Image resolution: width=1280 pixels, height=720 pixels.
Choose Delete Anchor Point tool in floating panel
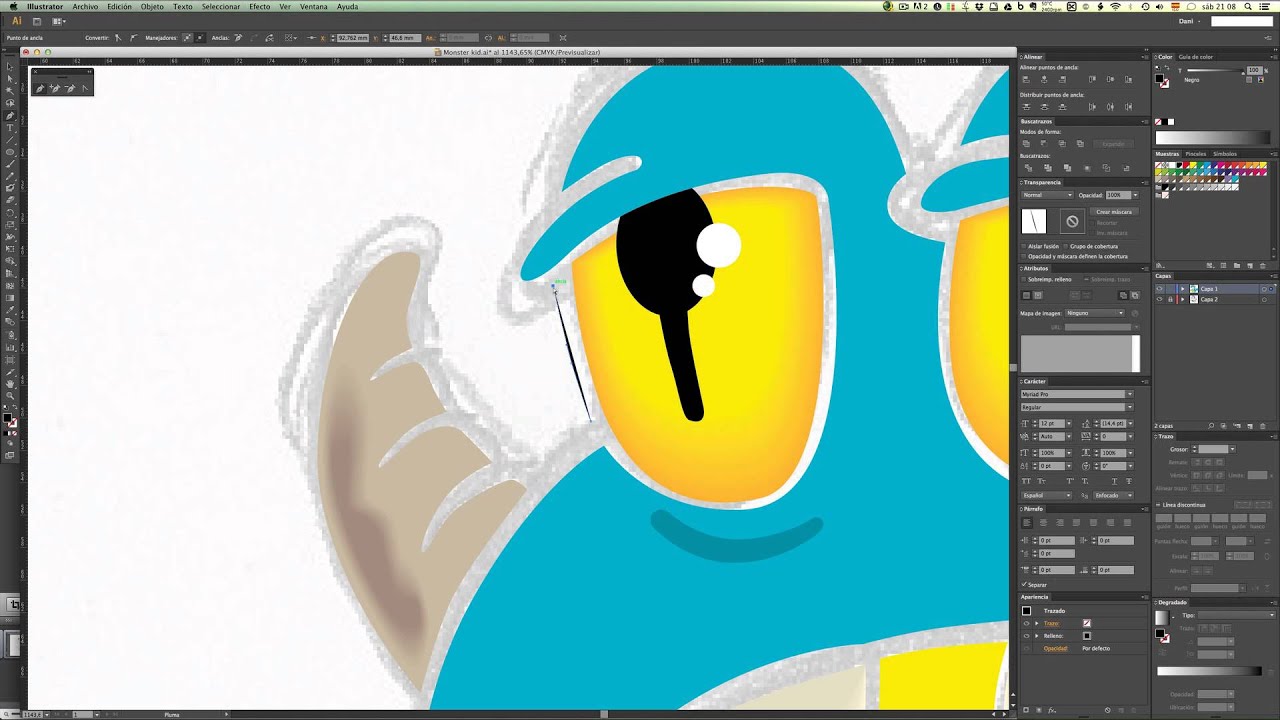point(70,88)
